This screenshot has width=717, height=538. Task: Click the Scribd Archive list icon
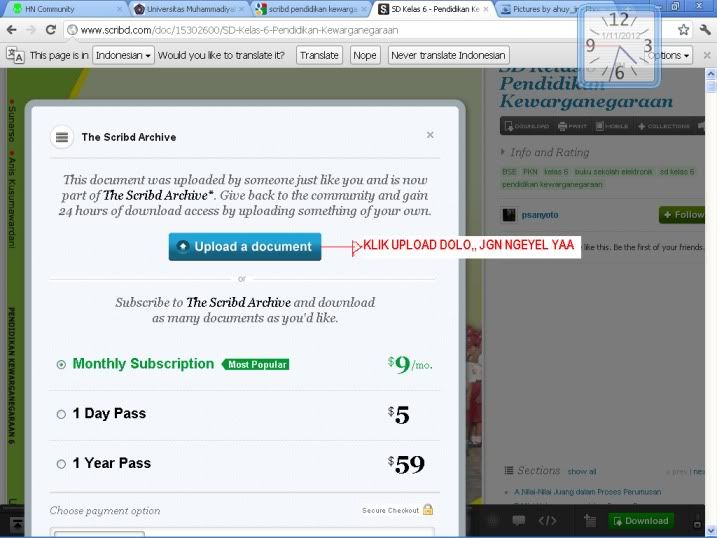pyautogui.click(x=62, y=137)
